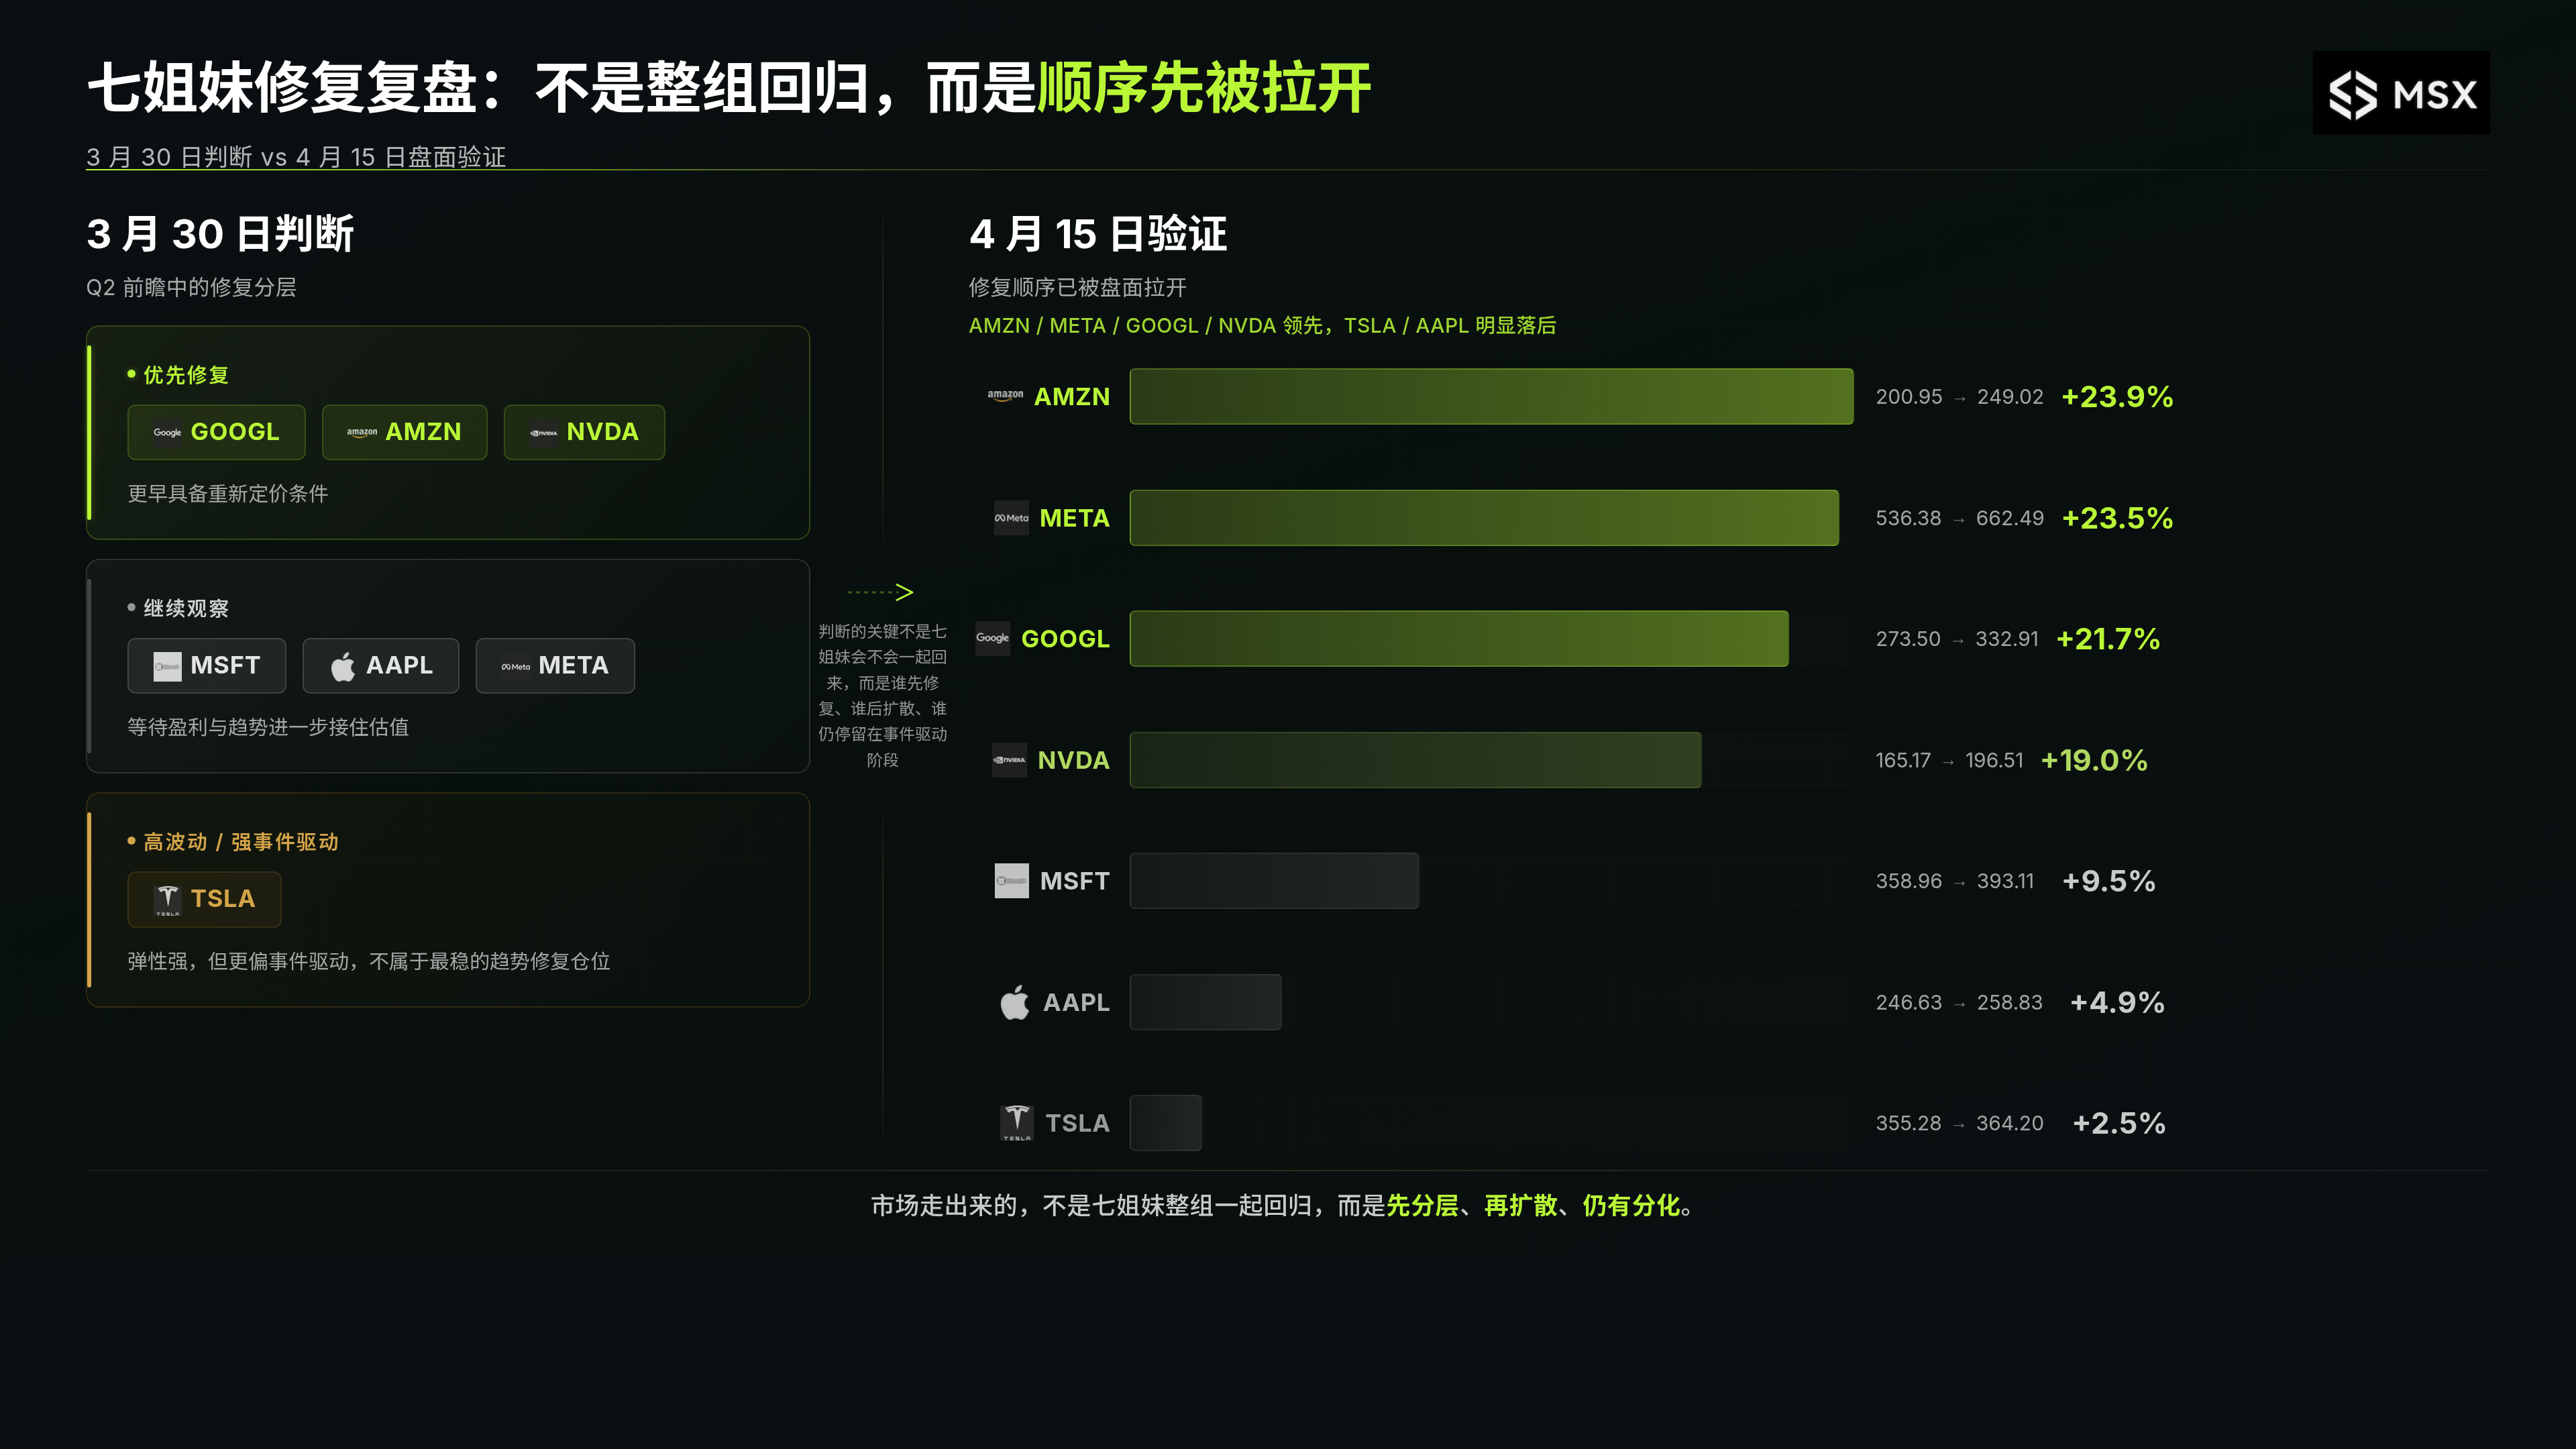
Task: Click the Tesla logo beside the TSLA bar
Action: pyautogui.click(x=1016, y=1122)
